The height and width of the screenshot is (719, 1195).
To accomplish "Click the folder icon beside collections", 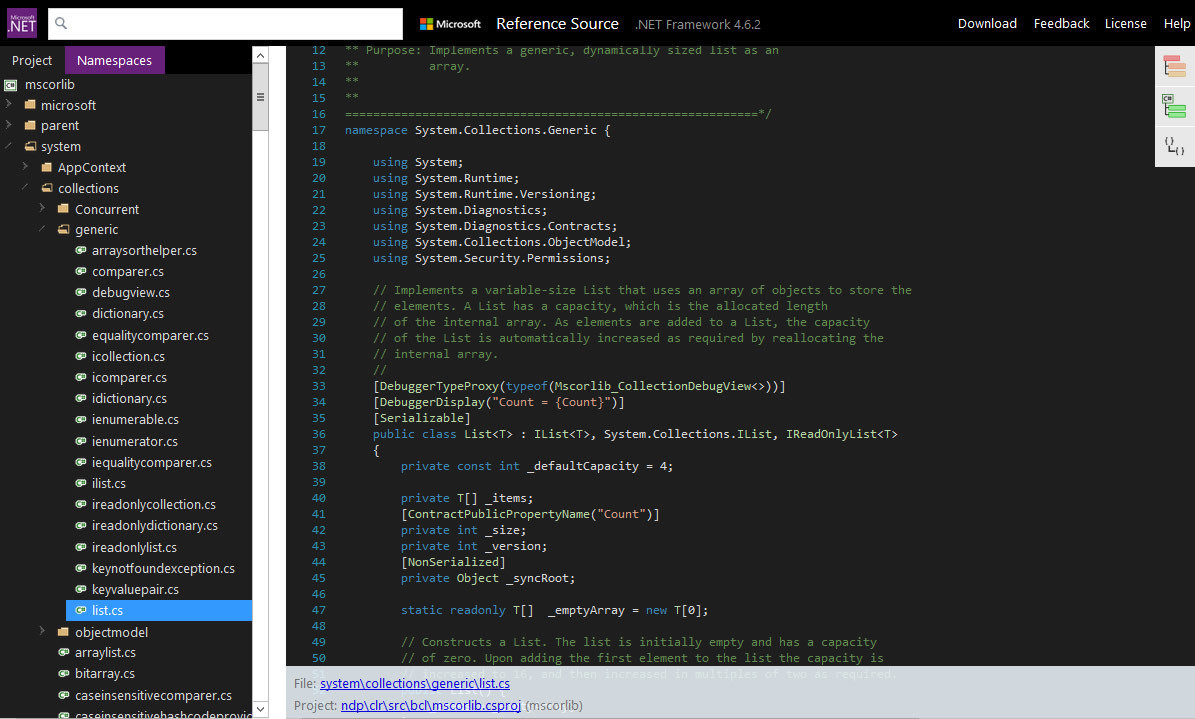I will [47, 188].
